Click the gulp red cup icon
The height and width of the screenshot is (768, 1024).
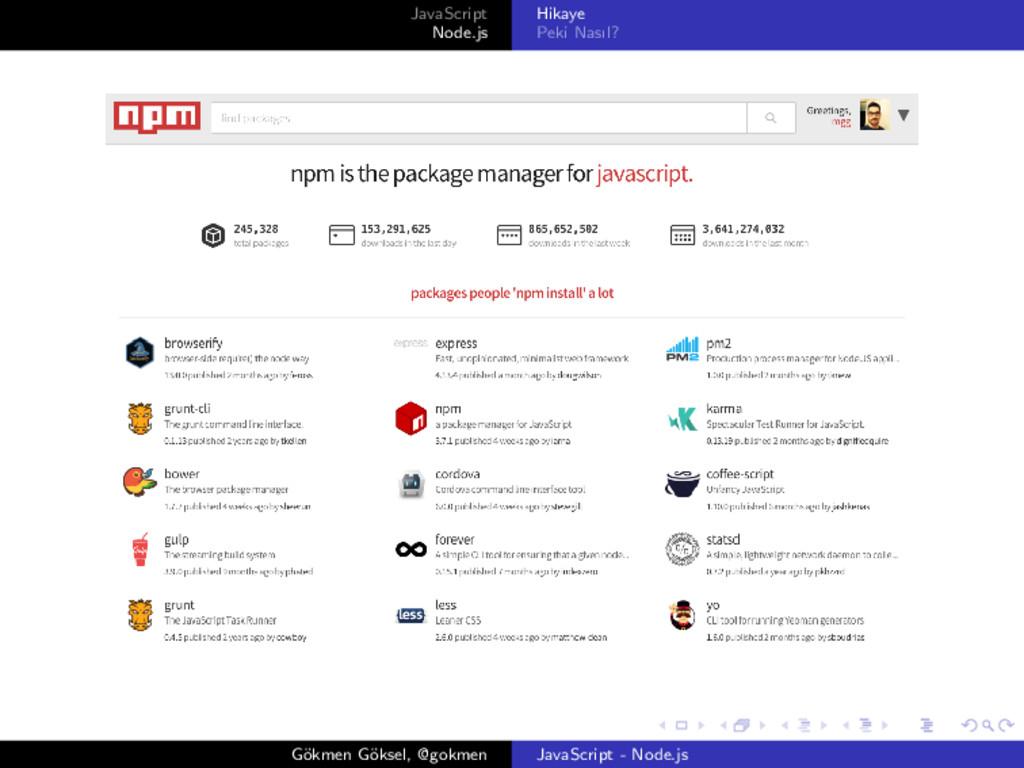pyautogui.click(x=140, y=549)
